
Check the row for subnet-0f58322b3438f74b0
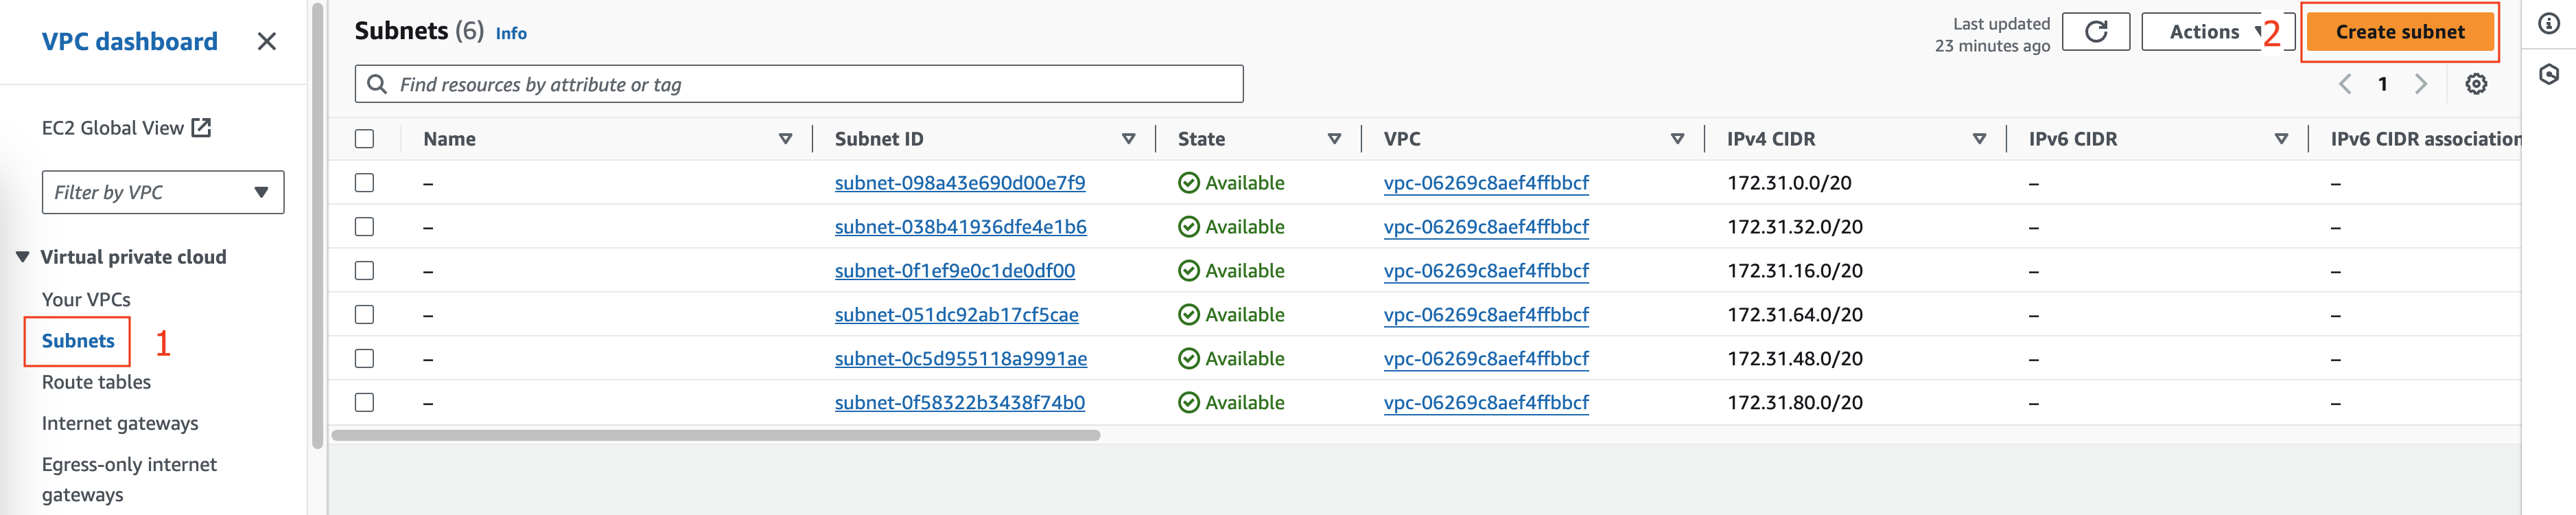pyautogui.click(x=365, y=403)
